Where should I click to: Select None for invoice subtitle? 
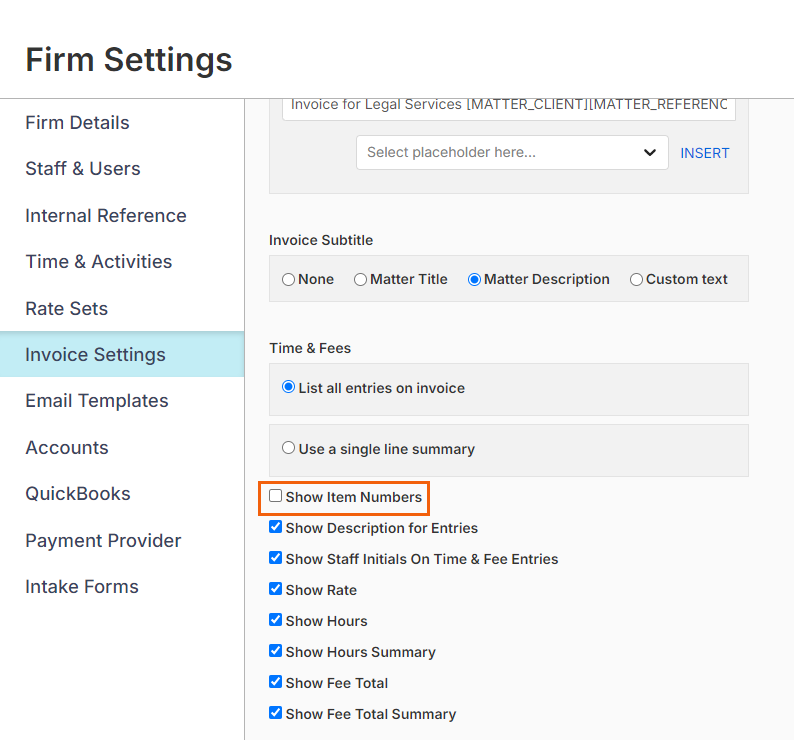click(288, 280)
